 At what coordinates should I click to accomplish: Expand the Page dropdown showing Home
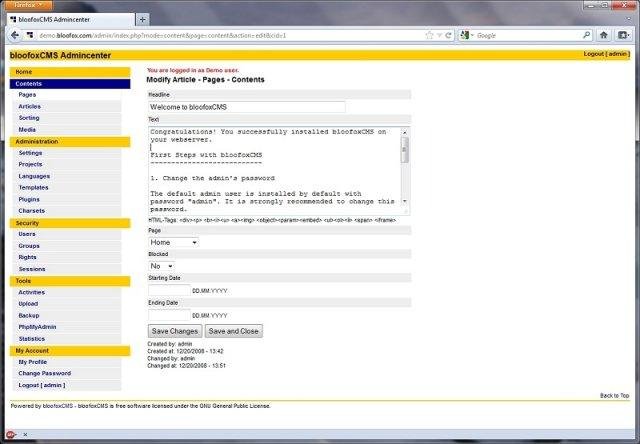pos(173,242)
